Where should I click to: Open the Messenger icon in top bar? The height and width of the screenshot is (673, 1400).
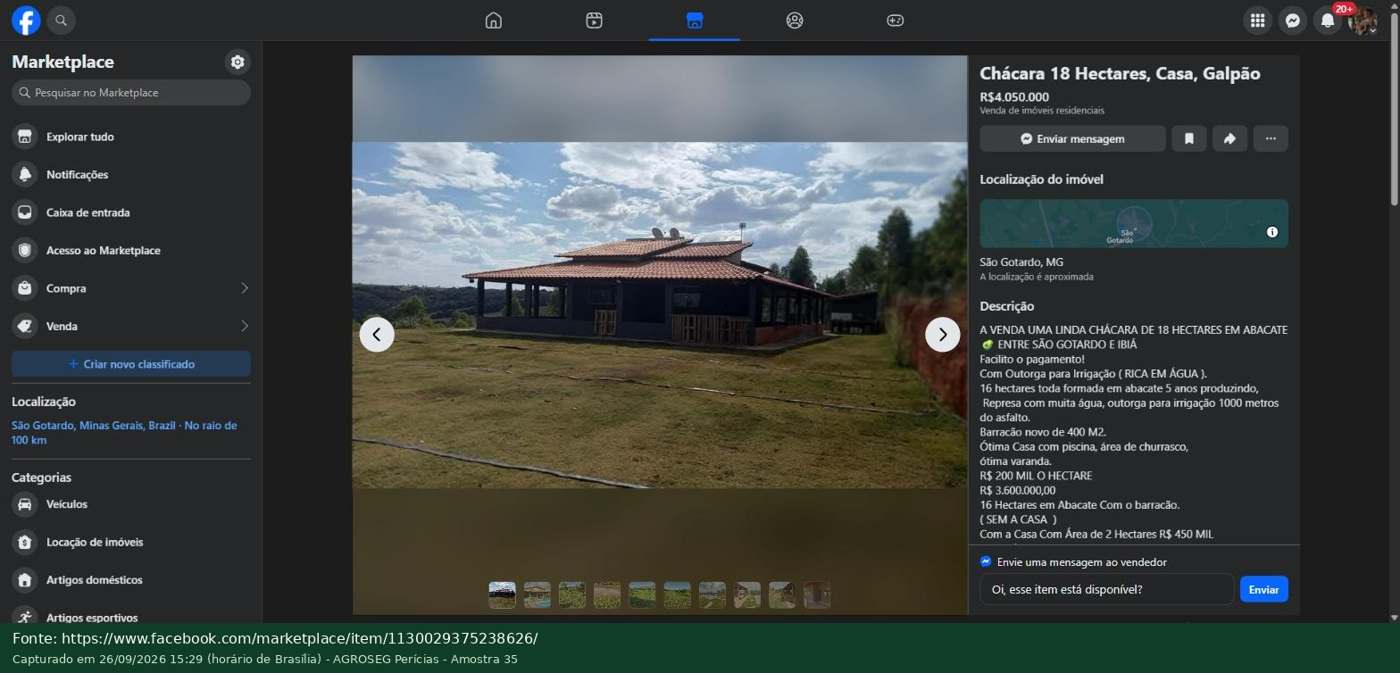(x=1293, y=20)
